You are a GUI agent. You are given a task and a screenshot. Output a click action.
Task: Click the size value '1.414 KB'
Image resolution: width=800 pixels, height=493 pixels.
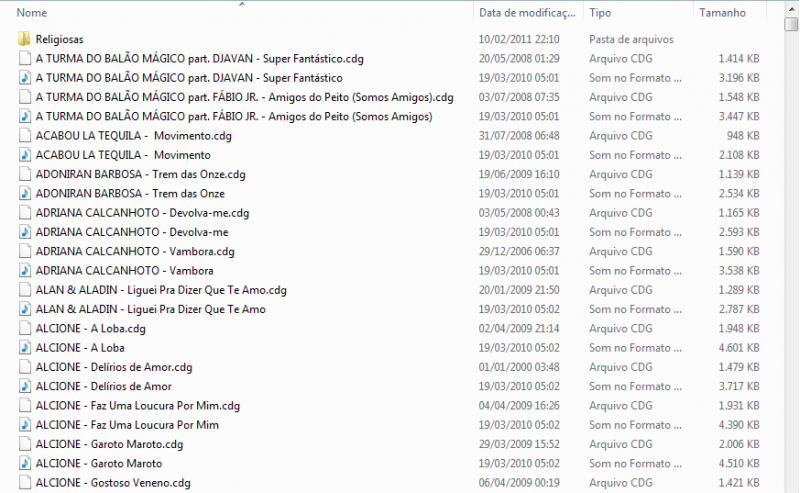point(739,59)
